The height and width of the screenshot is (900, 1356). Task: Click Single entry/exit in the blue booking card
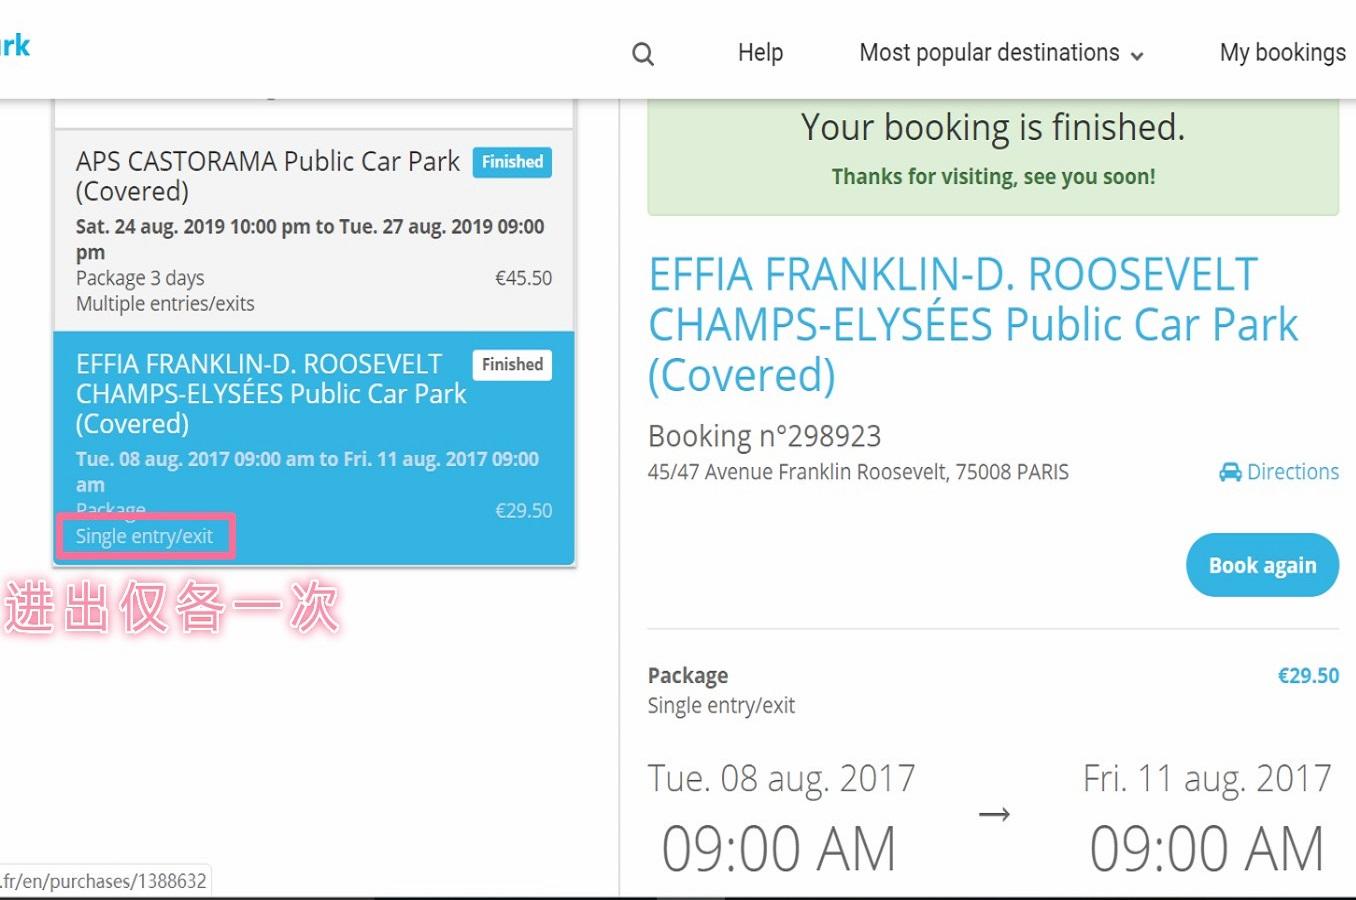point(145,536)
